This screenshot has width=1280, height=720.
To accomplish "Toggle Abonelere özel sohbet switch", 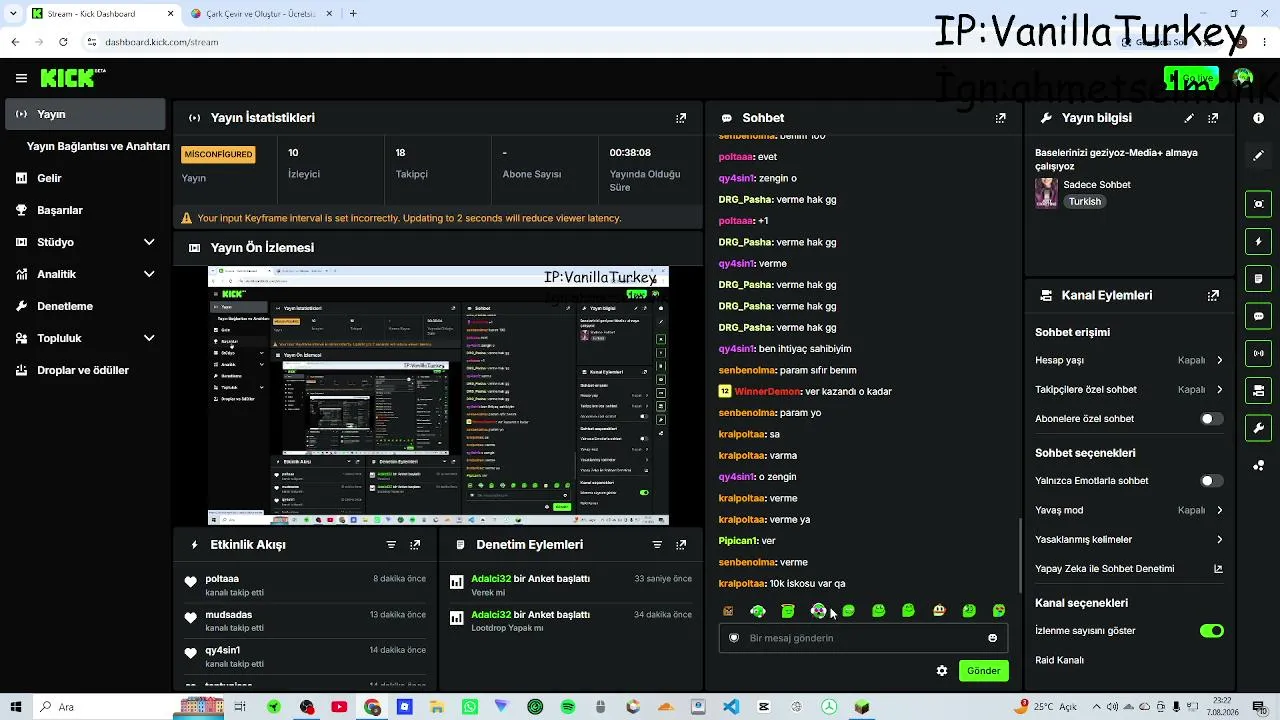I will (x=1211, y=419).
